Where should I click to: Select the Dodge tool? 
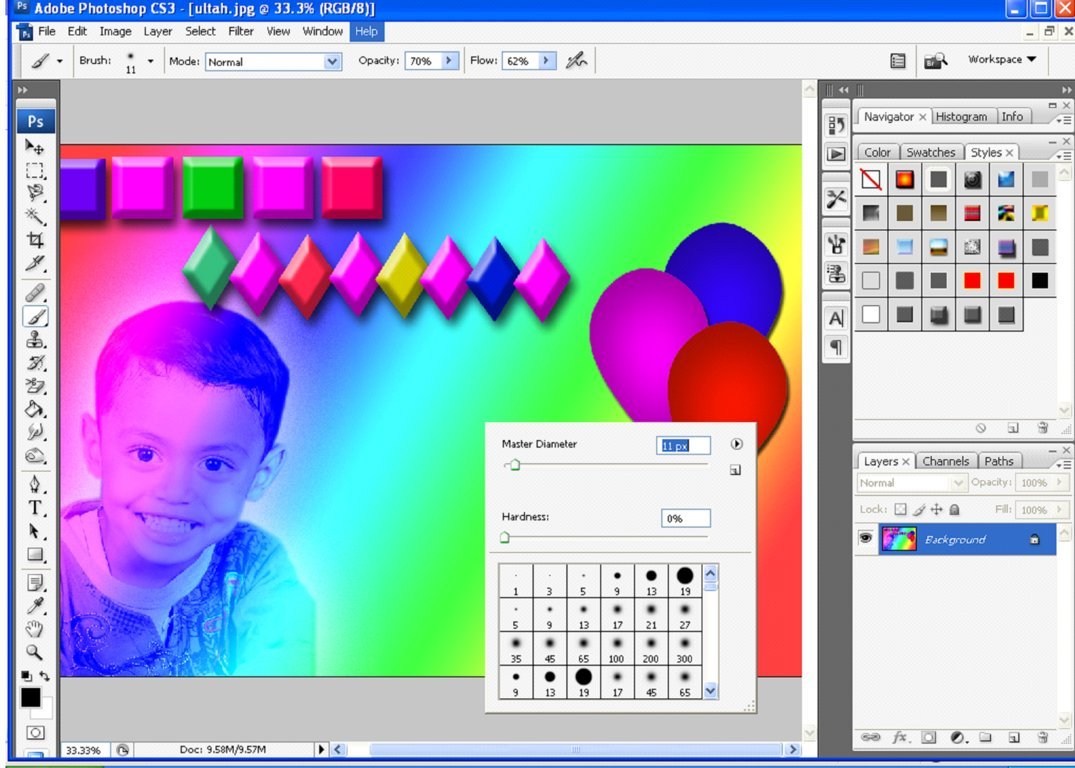34,455
